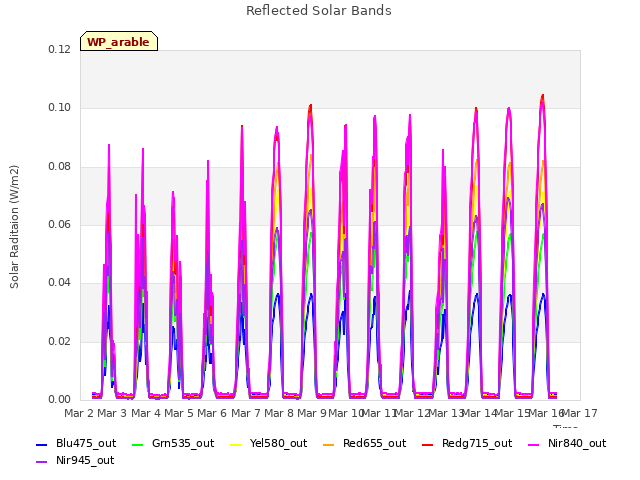Image resolution: width=640 pixels, height=480 pixels.
Task: Click the 0.12 y-axis tick label
Action: point(60,49)
